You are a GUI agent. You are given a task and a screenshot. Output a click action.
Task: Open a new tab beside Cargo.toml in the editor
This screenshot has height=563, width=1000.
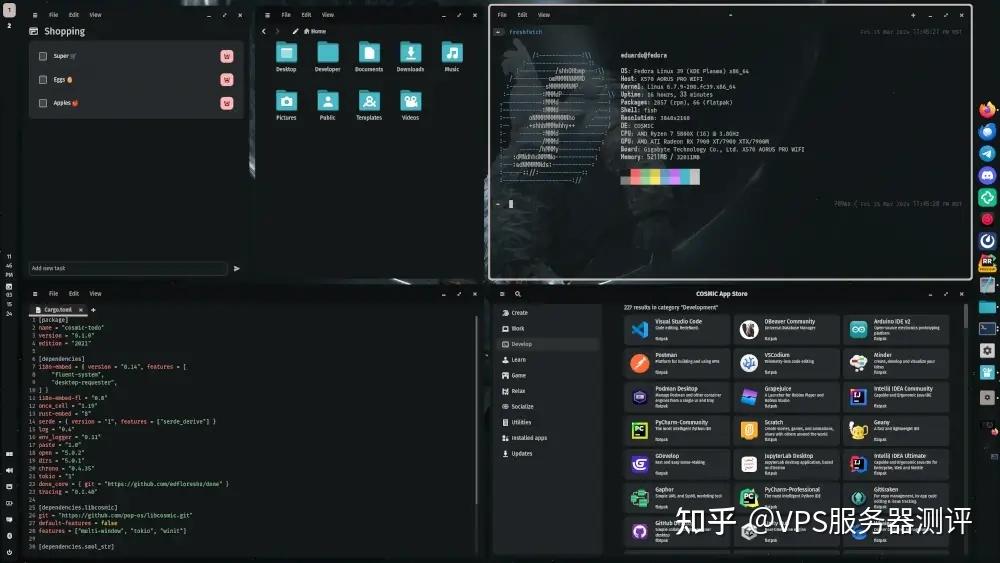pyautogui.click(x=93, y=310)
